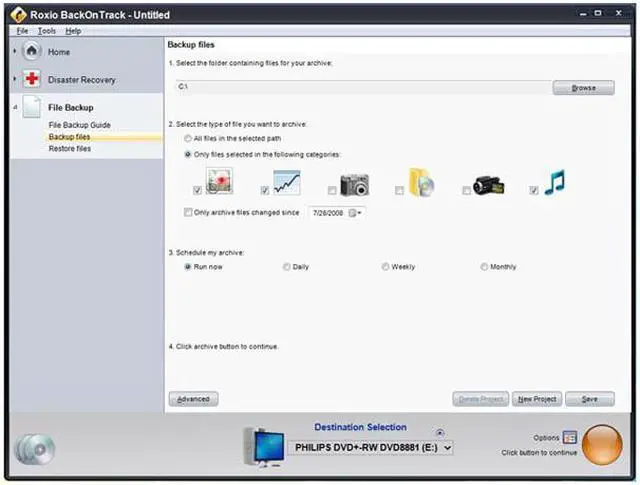Select 'Restore files' in sidebar
The image size is (640, 485).
(70, 148)
